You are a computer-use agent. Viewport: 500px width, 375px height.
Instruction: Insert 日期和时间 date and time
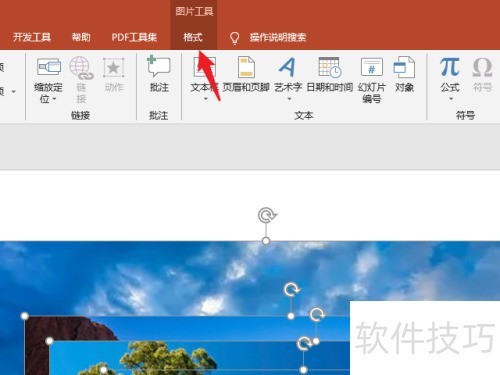pos(330,74)
